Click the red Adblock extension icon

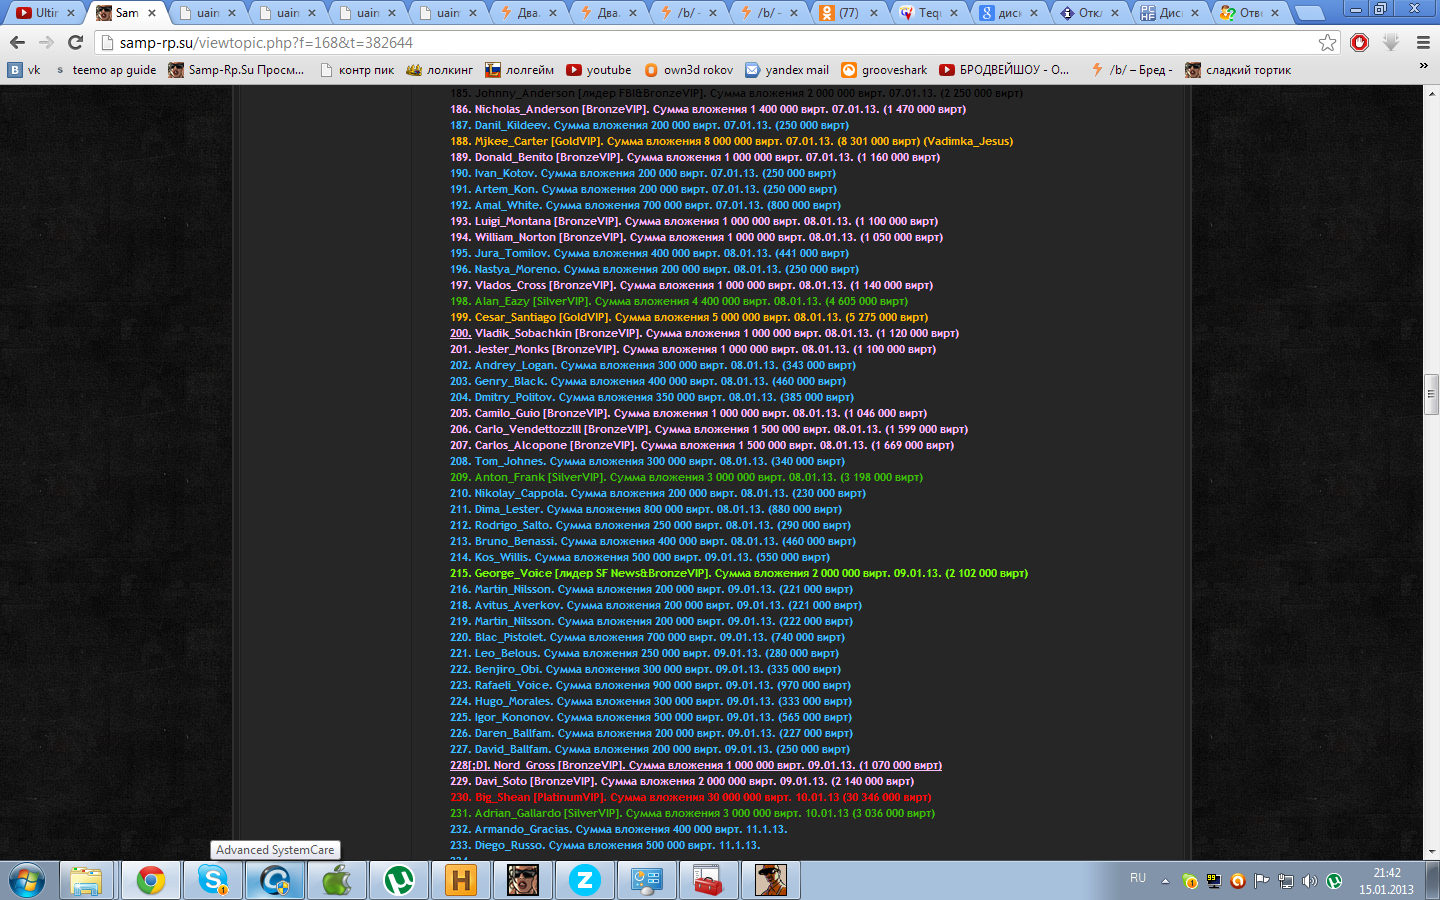click(1359, 42)
